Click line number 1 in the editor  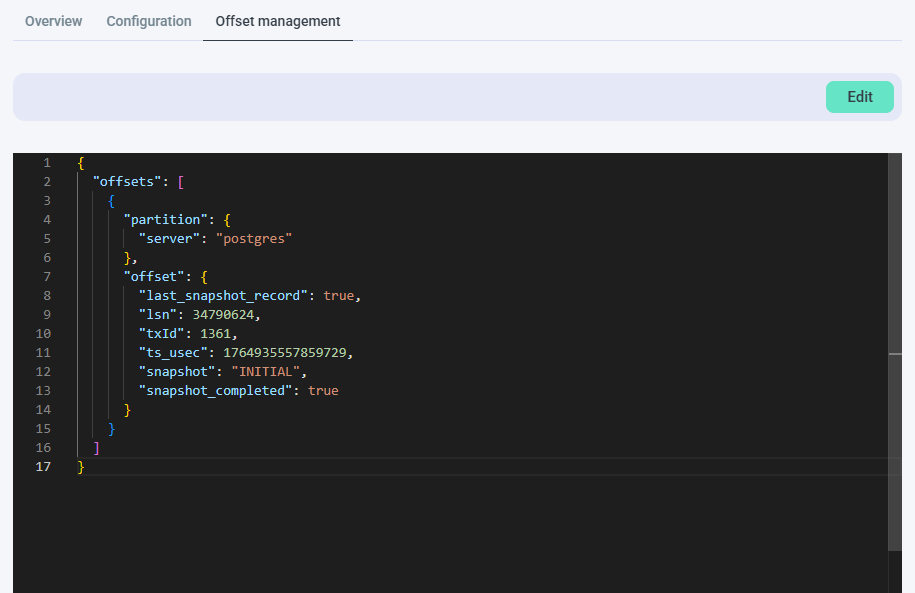point(46,162)
